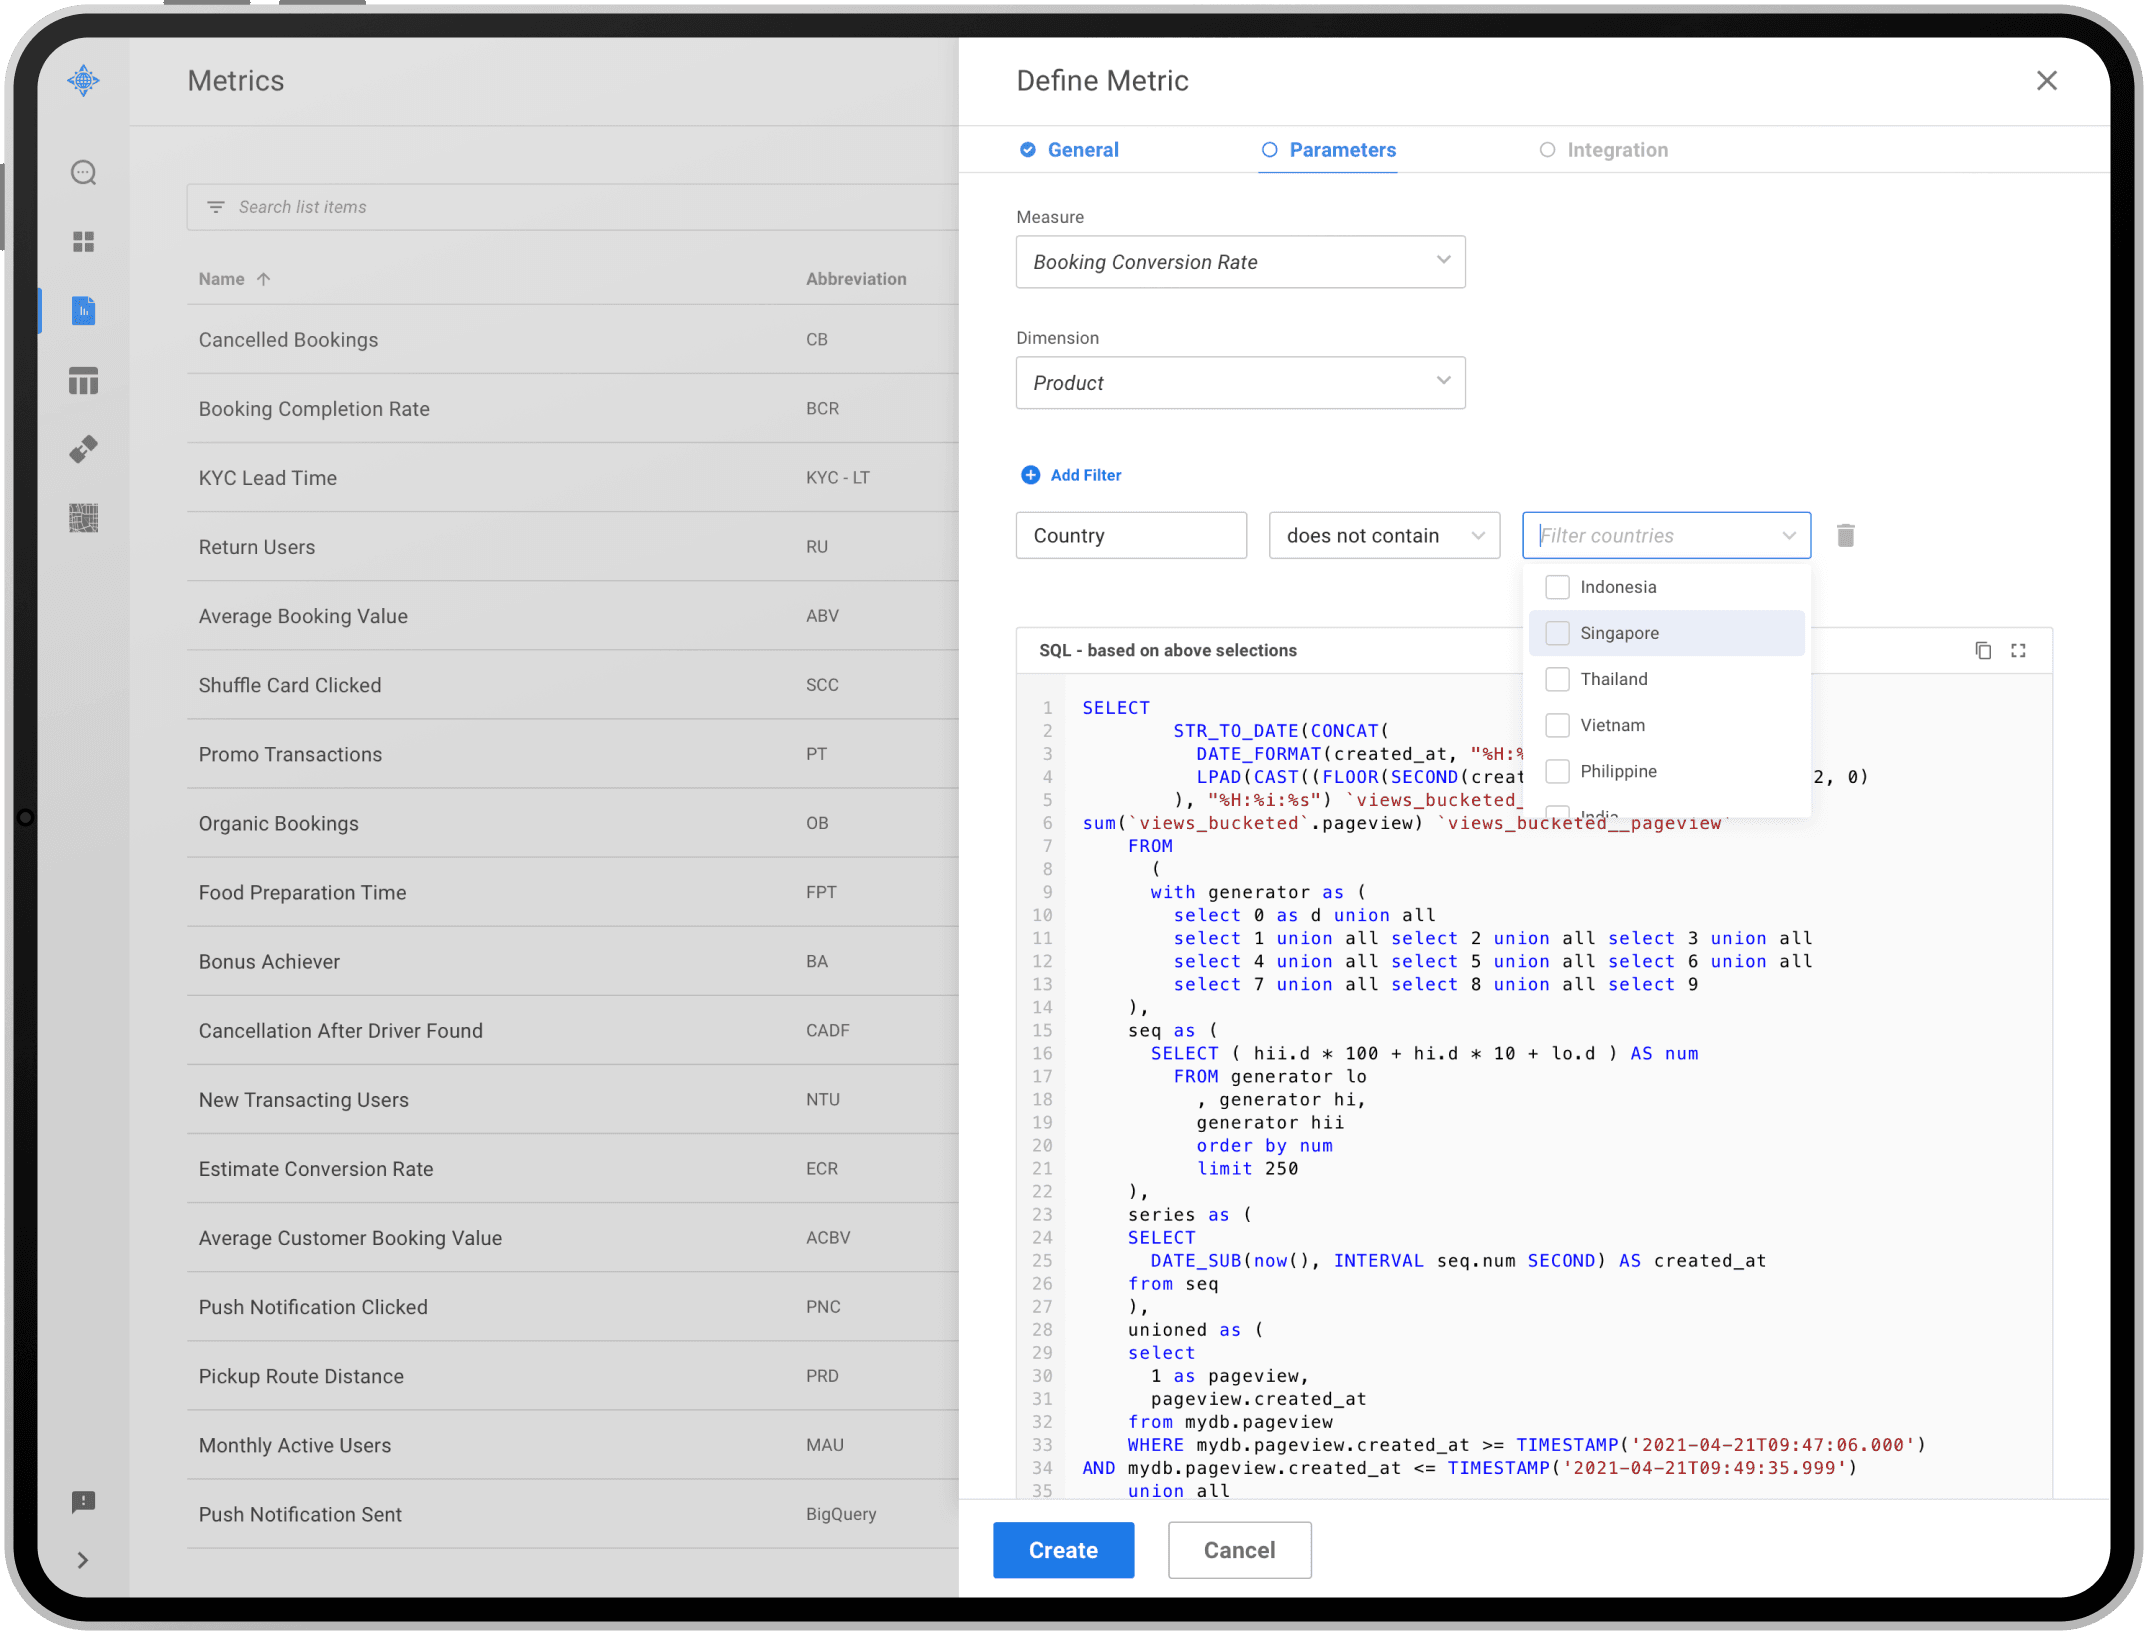Screen dimensions: 2144x1631
Task: Select the Push Notification Sent row
Action: click(x=572, y=1514)
